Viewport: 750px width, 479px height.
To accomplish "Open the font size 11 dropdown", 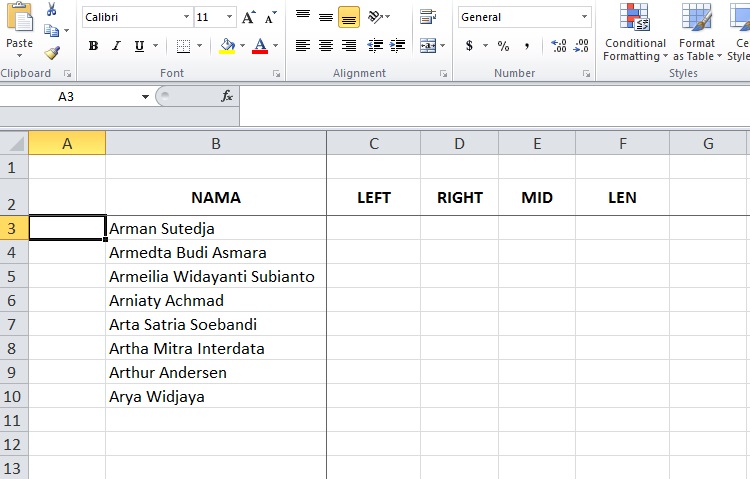I will pos(229,17).
